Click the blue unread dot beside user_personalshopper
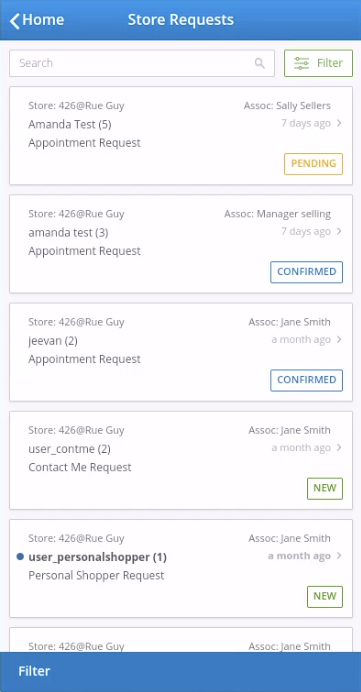The height and width of the screenshot is (692, 361). point(20,557)
